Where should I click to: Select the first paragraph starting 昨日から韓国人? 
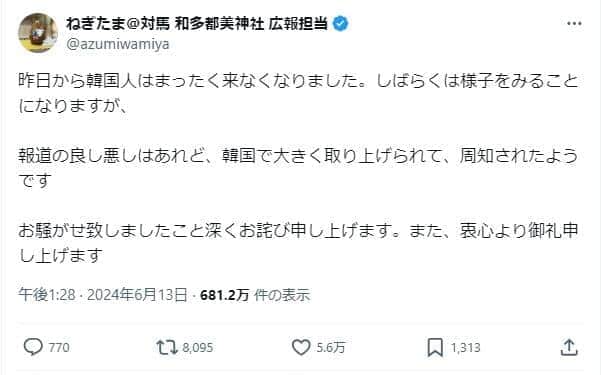[298, 93]
